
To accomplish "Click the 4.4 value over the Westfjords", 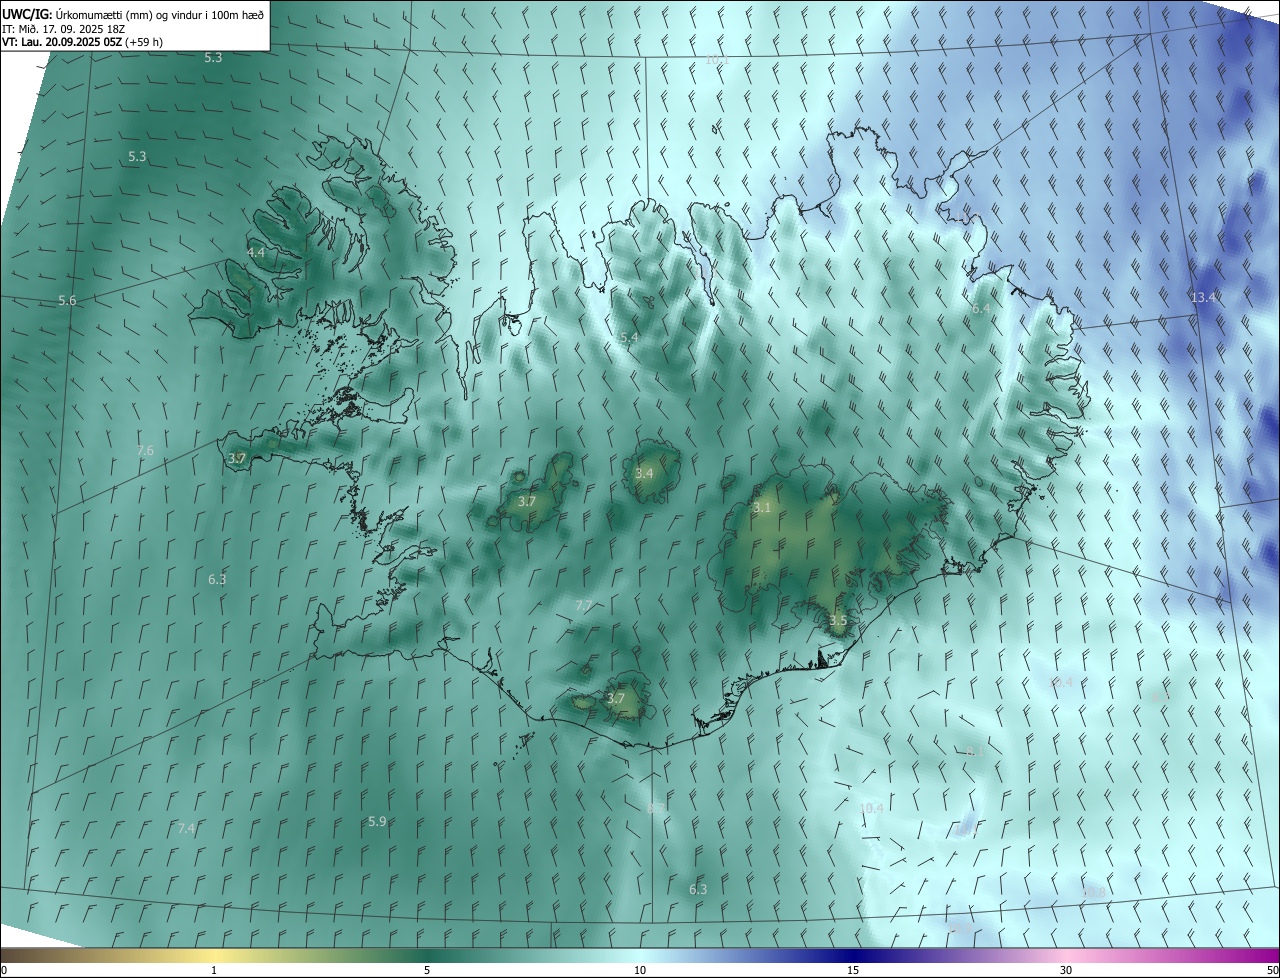I will click(x=256, y=253).
